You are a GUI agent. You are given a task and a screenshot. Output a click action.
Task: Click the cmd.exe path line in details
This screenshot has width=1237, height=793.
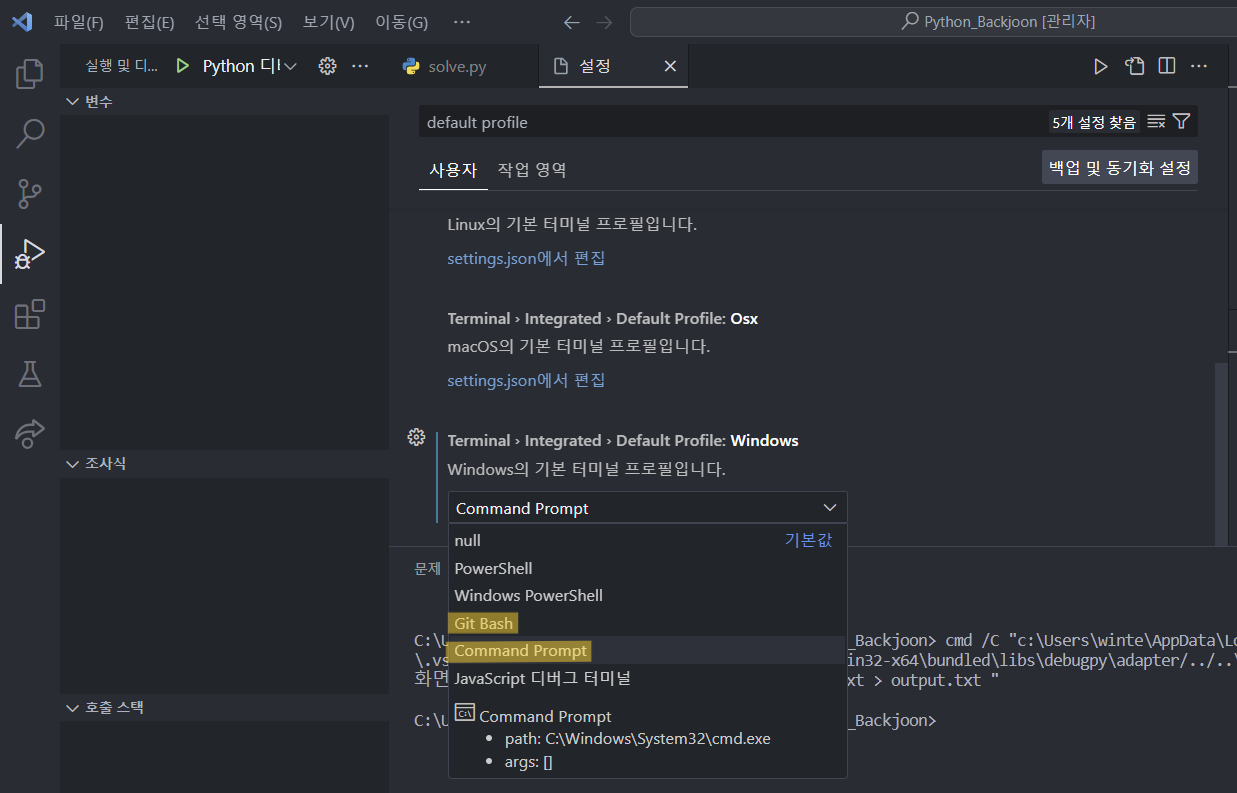[x=637, y=739]
